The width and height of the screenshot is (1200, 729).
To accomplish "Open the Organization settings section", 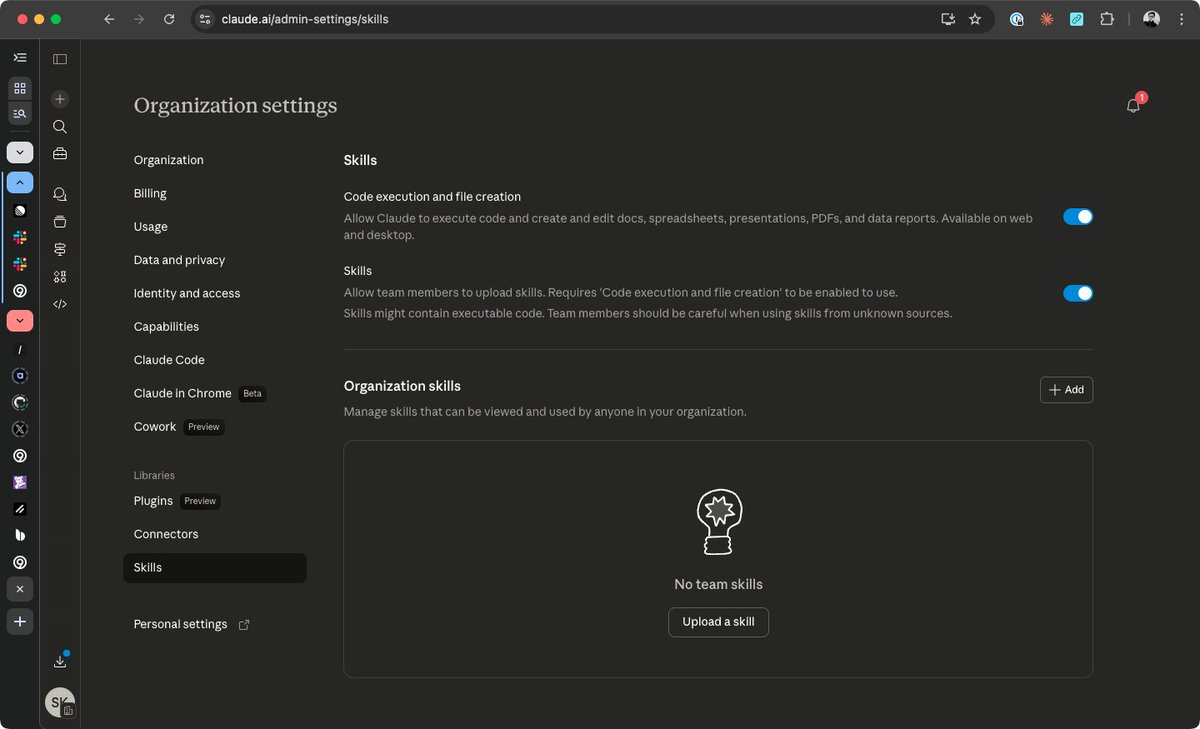I will [169, 160].
